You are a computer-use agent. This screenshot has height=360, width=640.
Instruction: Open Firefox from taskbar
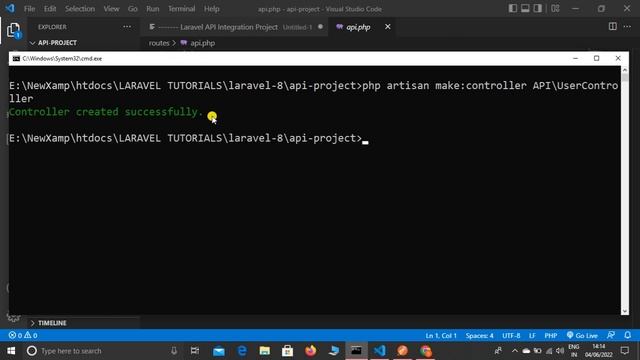pos(311,351)
